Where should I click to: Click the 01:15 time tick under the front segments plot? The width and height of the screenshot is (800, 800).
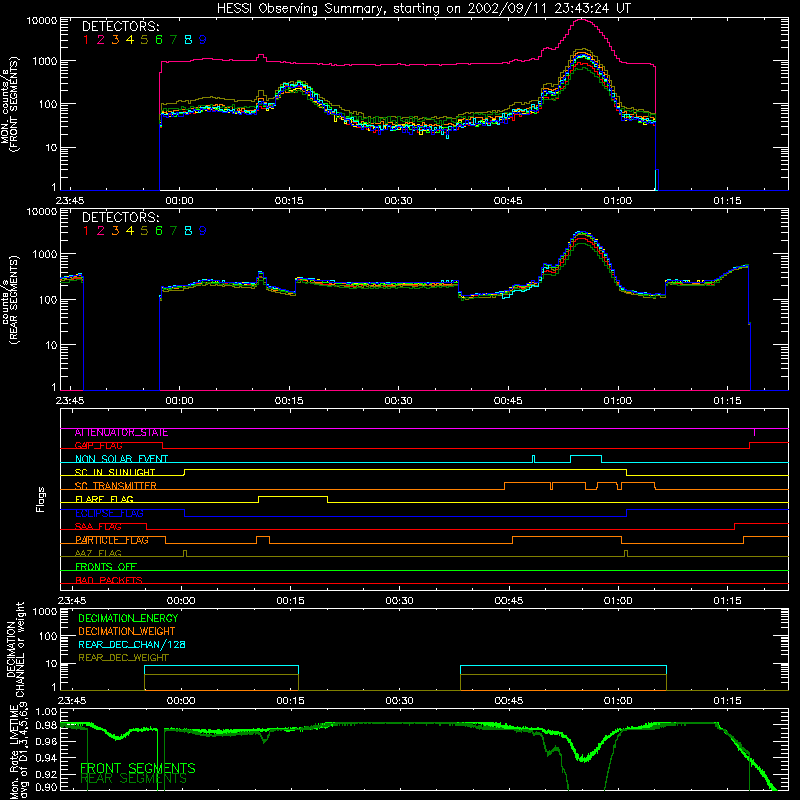point(728,201)
